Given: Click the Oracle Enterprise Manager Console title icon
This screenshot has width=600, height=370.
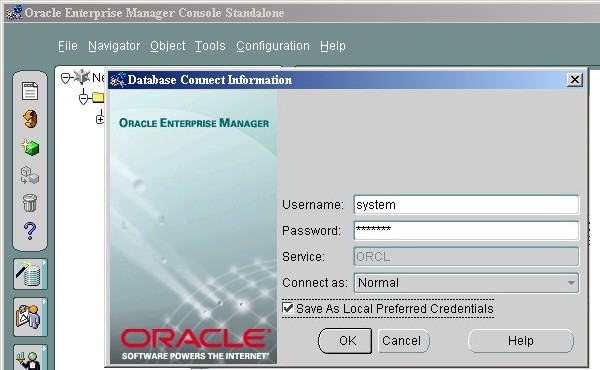Looking at the screenshot, I should [x=15, y=13].
